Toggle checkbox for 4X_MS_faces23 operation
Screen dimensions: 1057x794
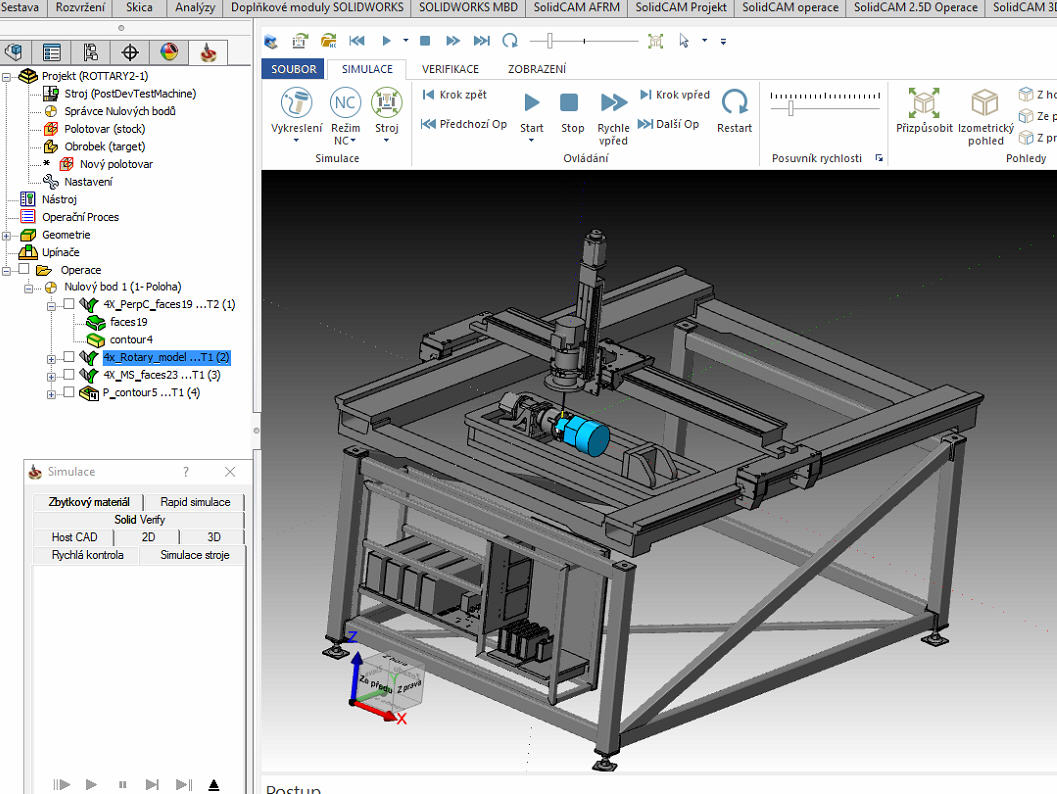[x=69, y=375]
